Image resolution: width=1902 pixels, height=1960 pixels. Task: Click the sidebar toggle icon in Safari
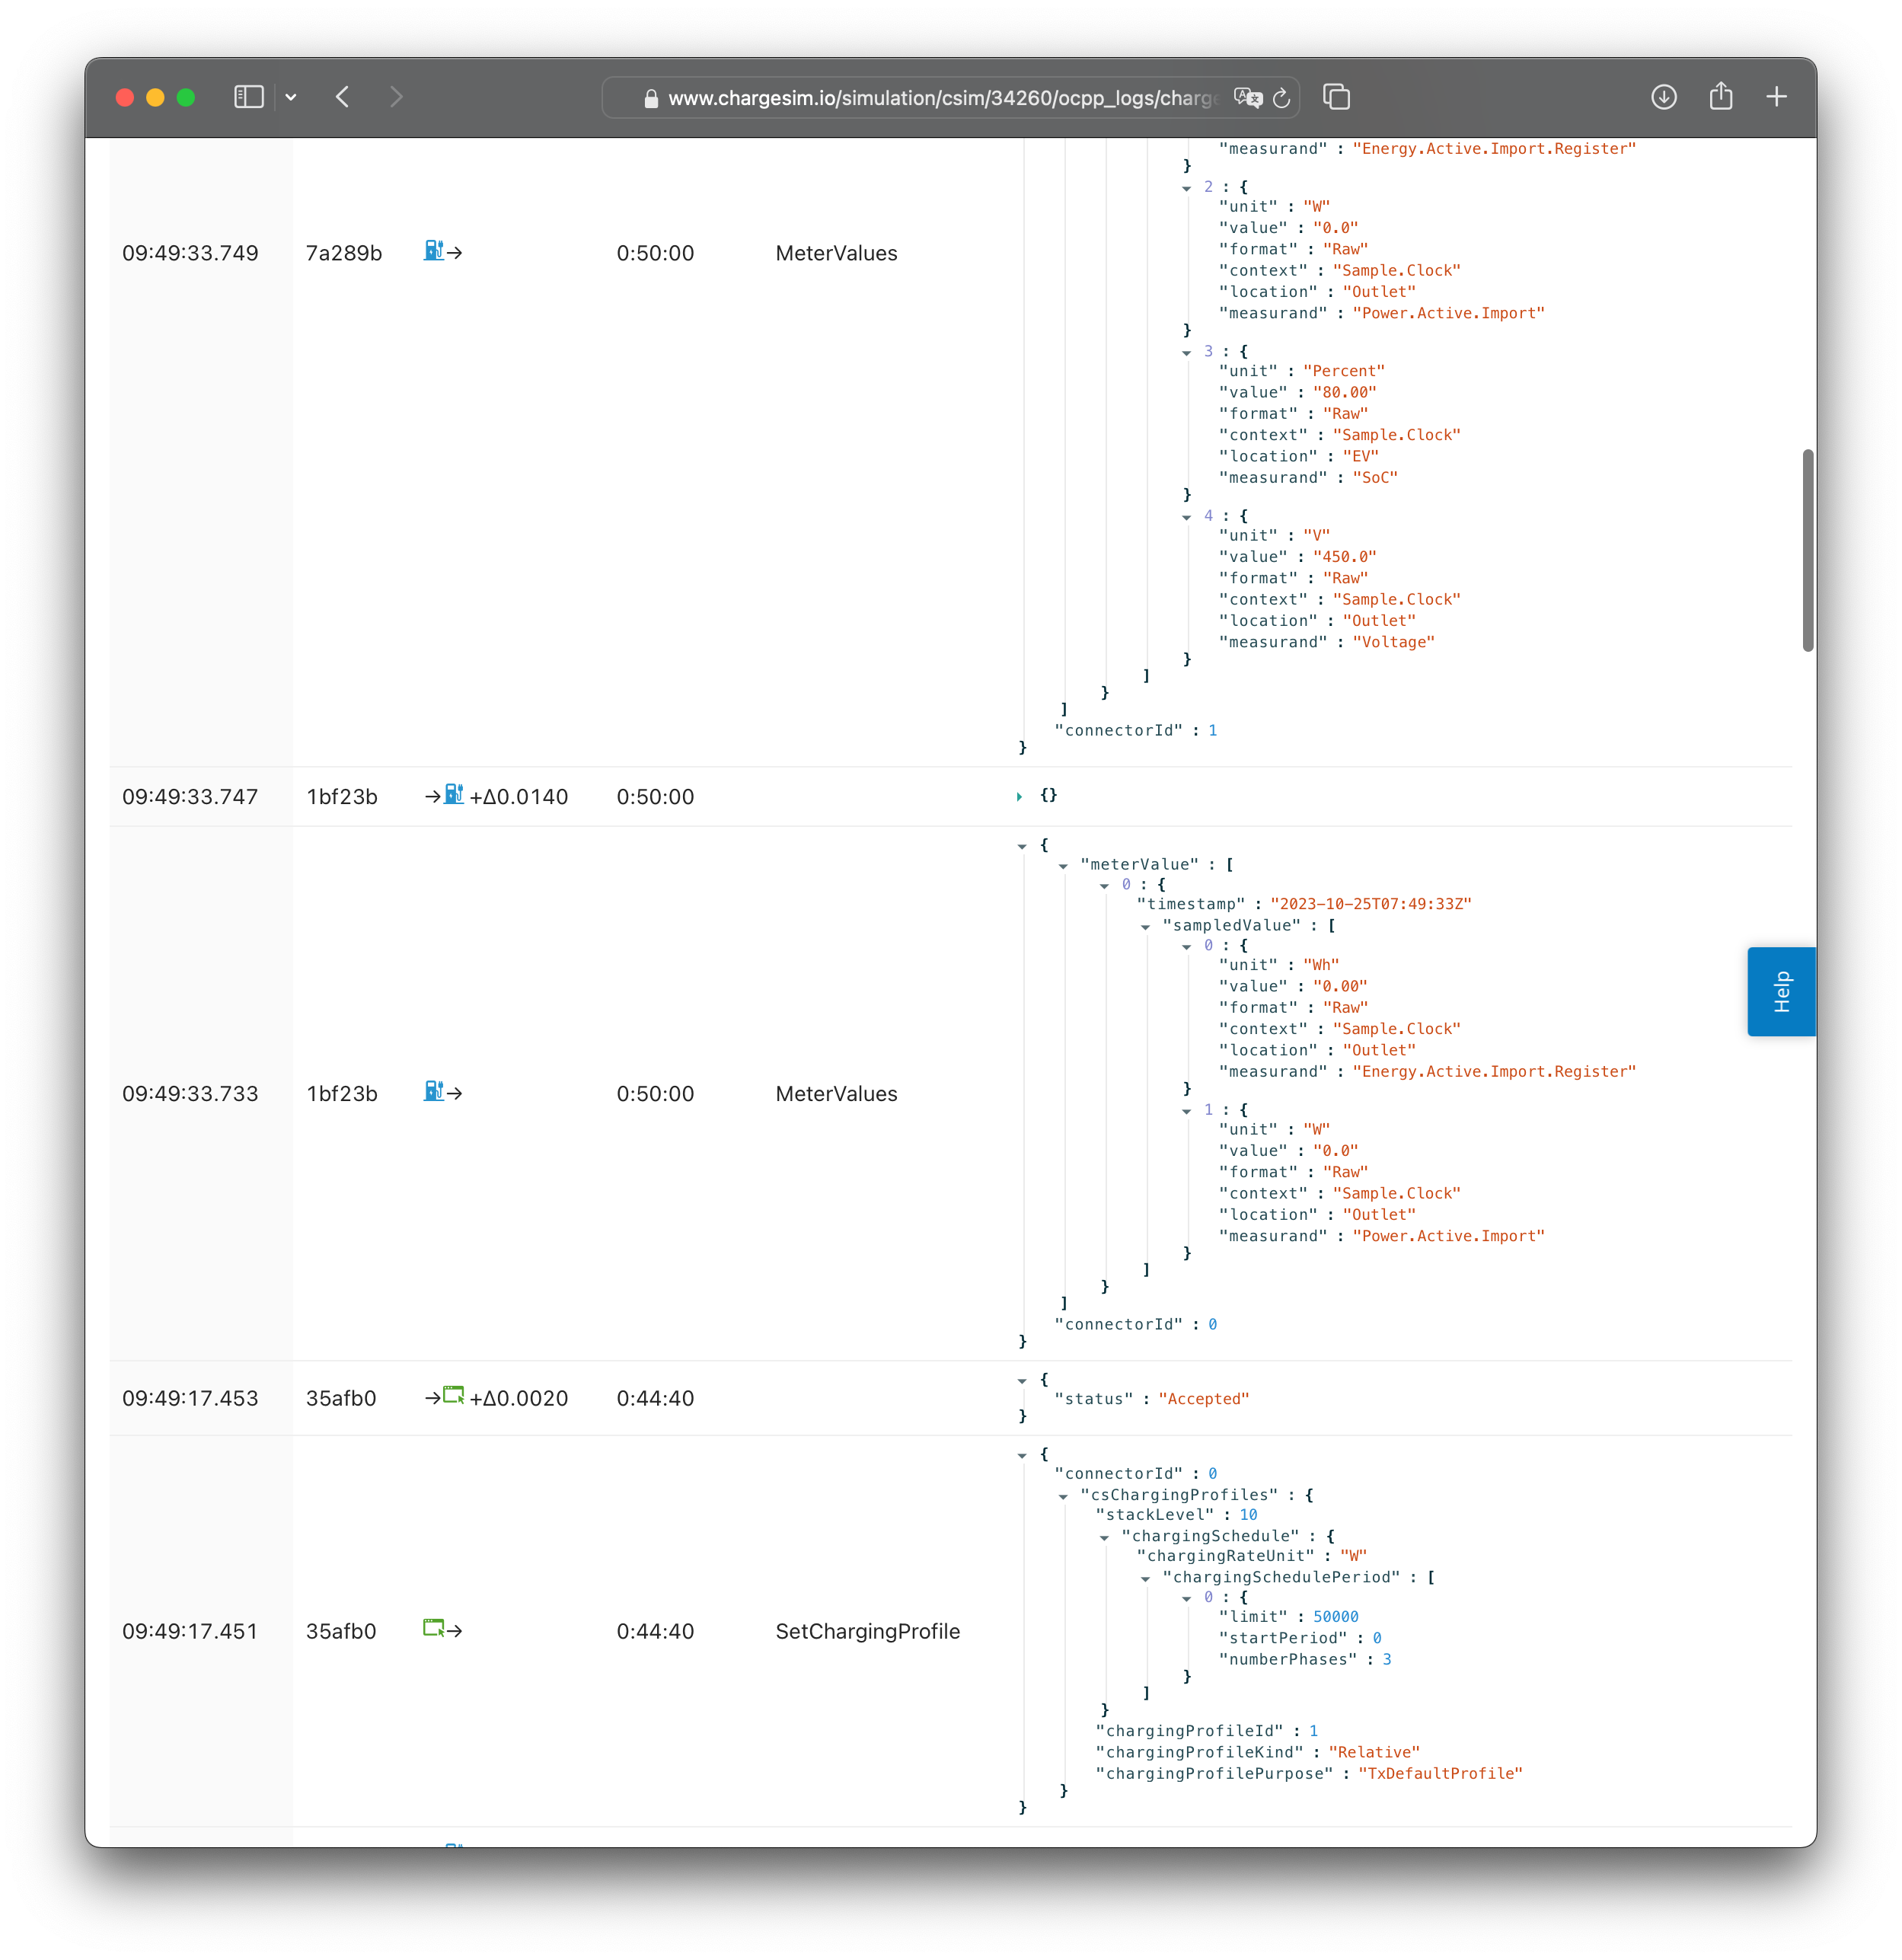(248, 97)
